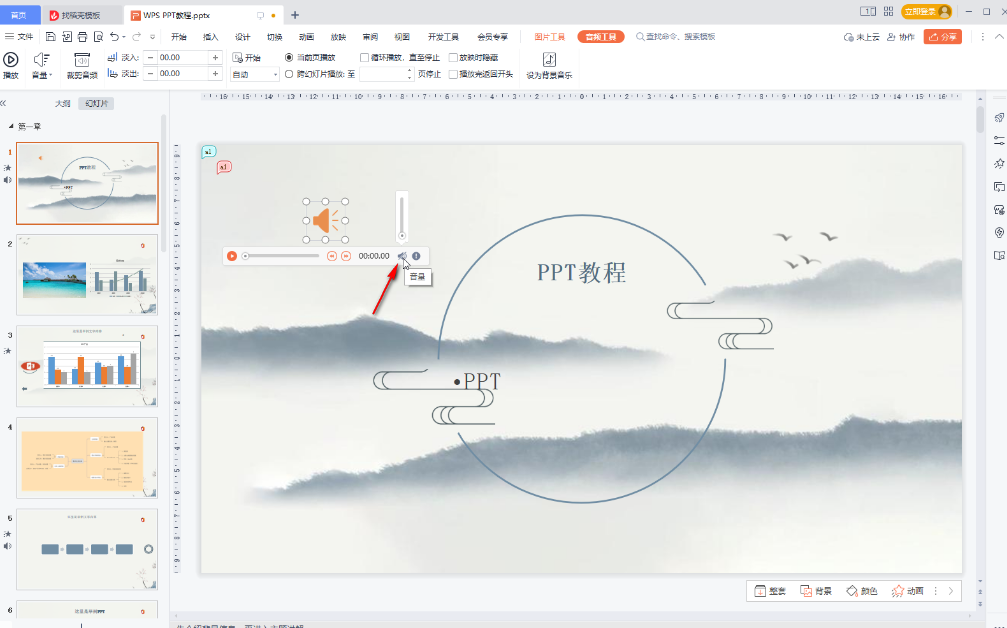Viewport: 1007px width, 628px height.
Task: Open the 颜色 color settings at bottom right
Action: [x=862, y=591]
